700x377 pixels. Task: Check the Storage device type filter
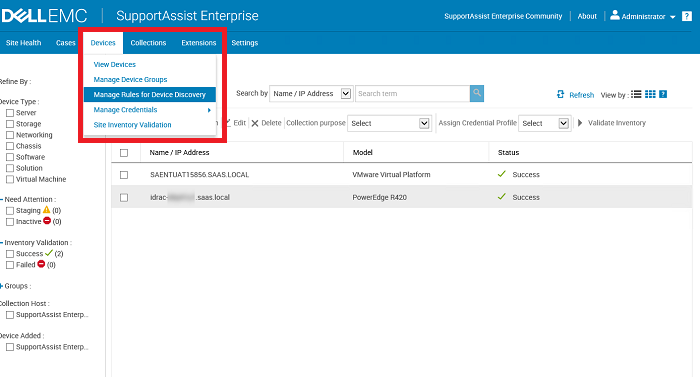pyautogui.click(x=10, y=124)
